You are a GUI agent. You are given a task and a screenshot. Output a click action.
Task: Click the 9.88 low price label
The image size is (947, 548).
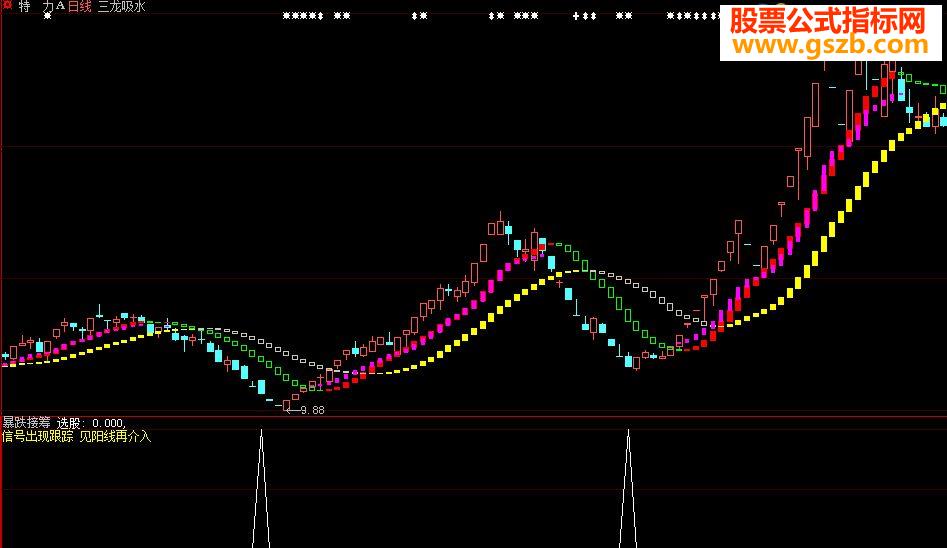pyautogui.click(x=312, y=410)
